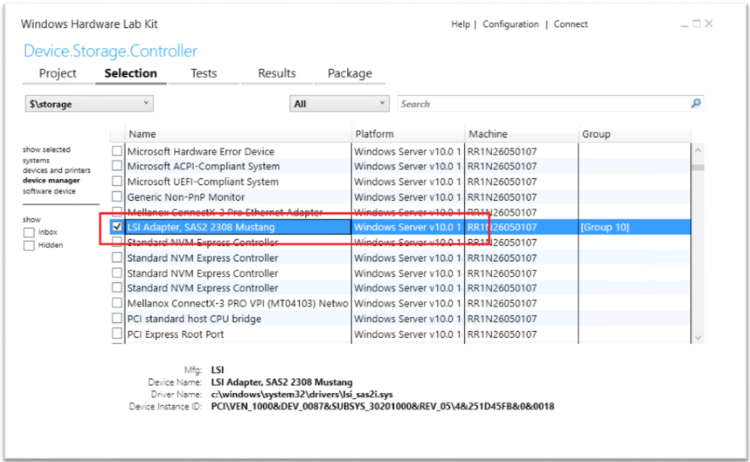Click the Connect link
Viewport: 750px width, 462px height.
point(571,24)
